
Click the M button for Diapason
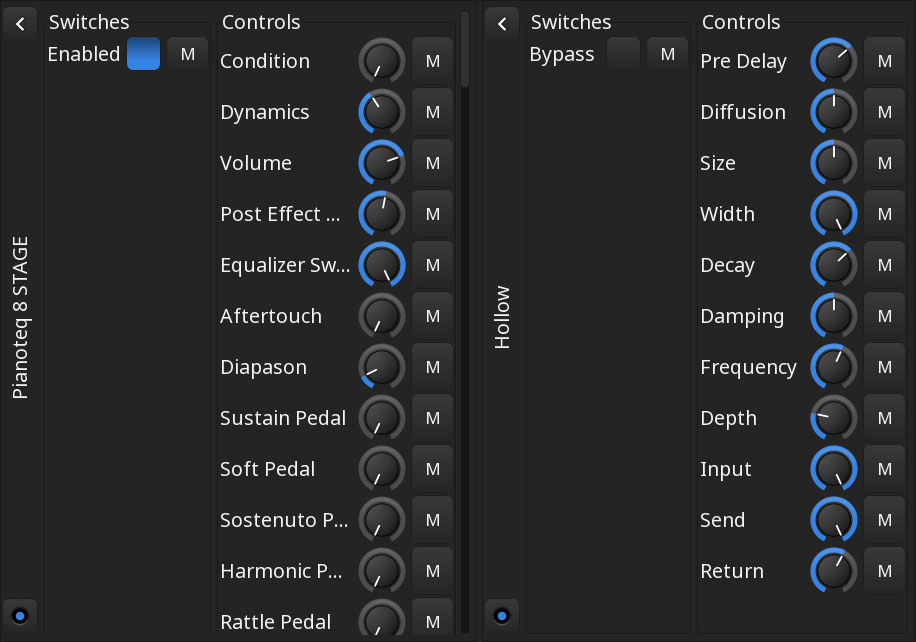(x=433, y=367)
